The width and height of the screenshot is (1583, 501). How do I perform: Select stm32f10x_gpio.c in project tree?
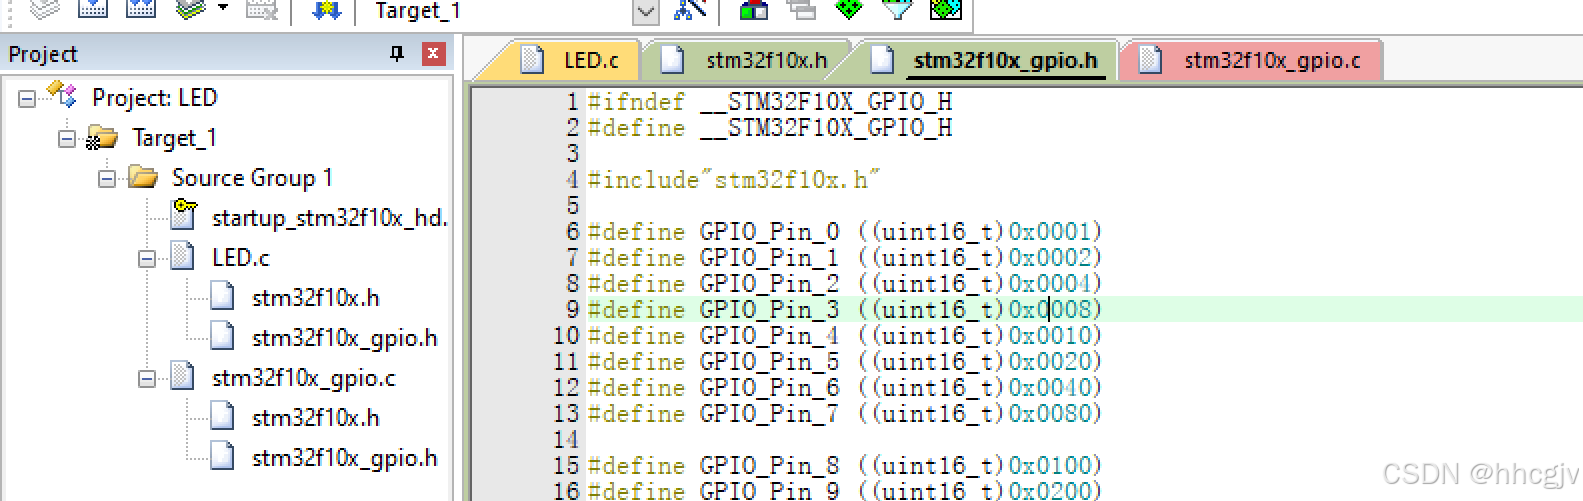pos(304,378)
